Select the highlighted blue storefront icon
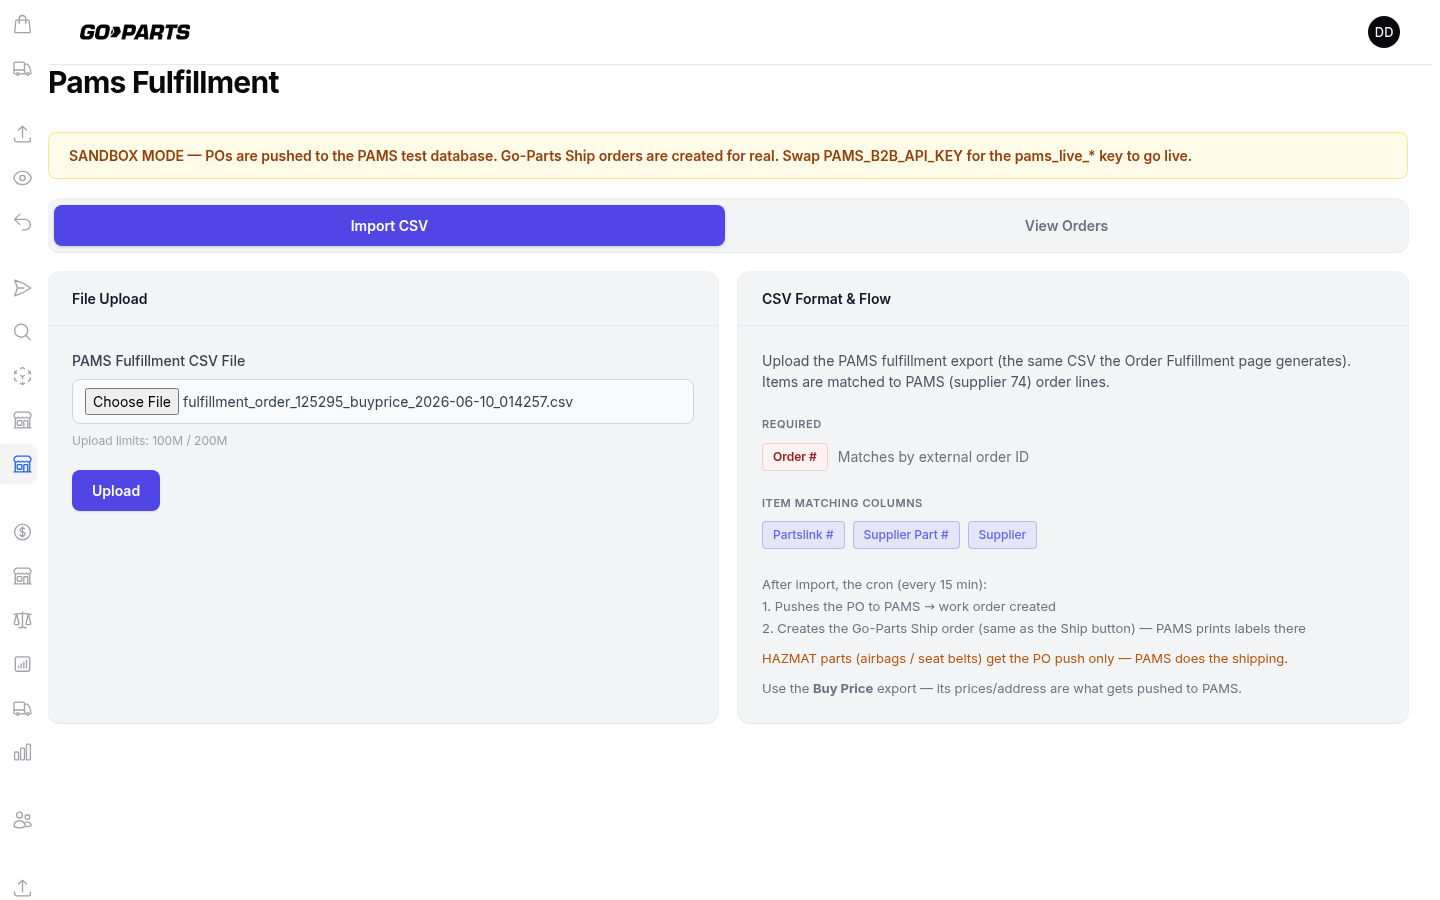1440x900 pixels. [22, 464]
